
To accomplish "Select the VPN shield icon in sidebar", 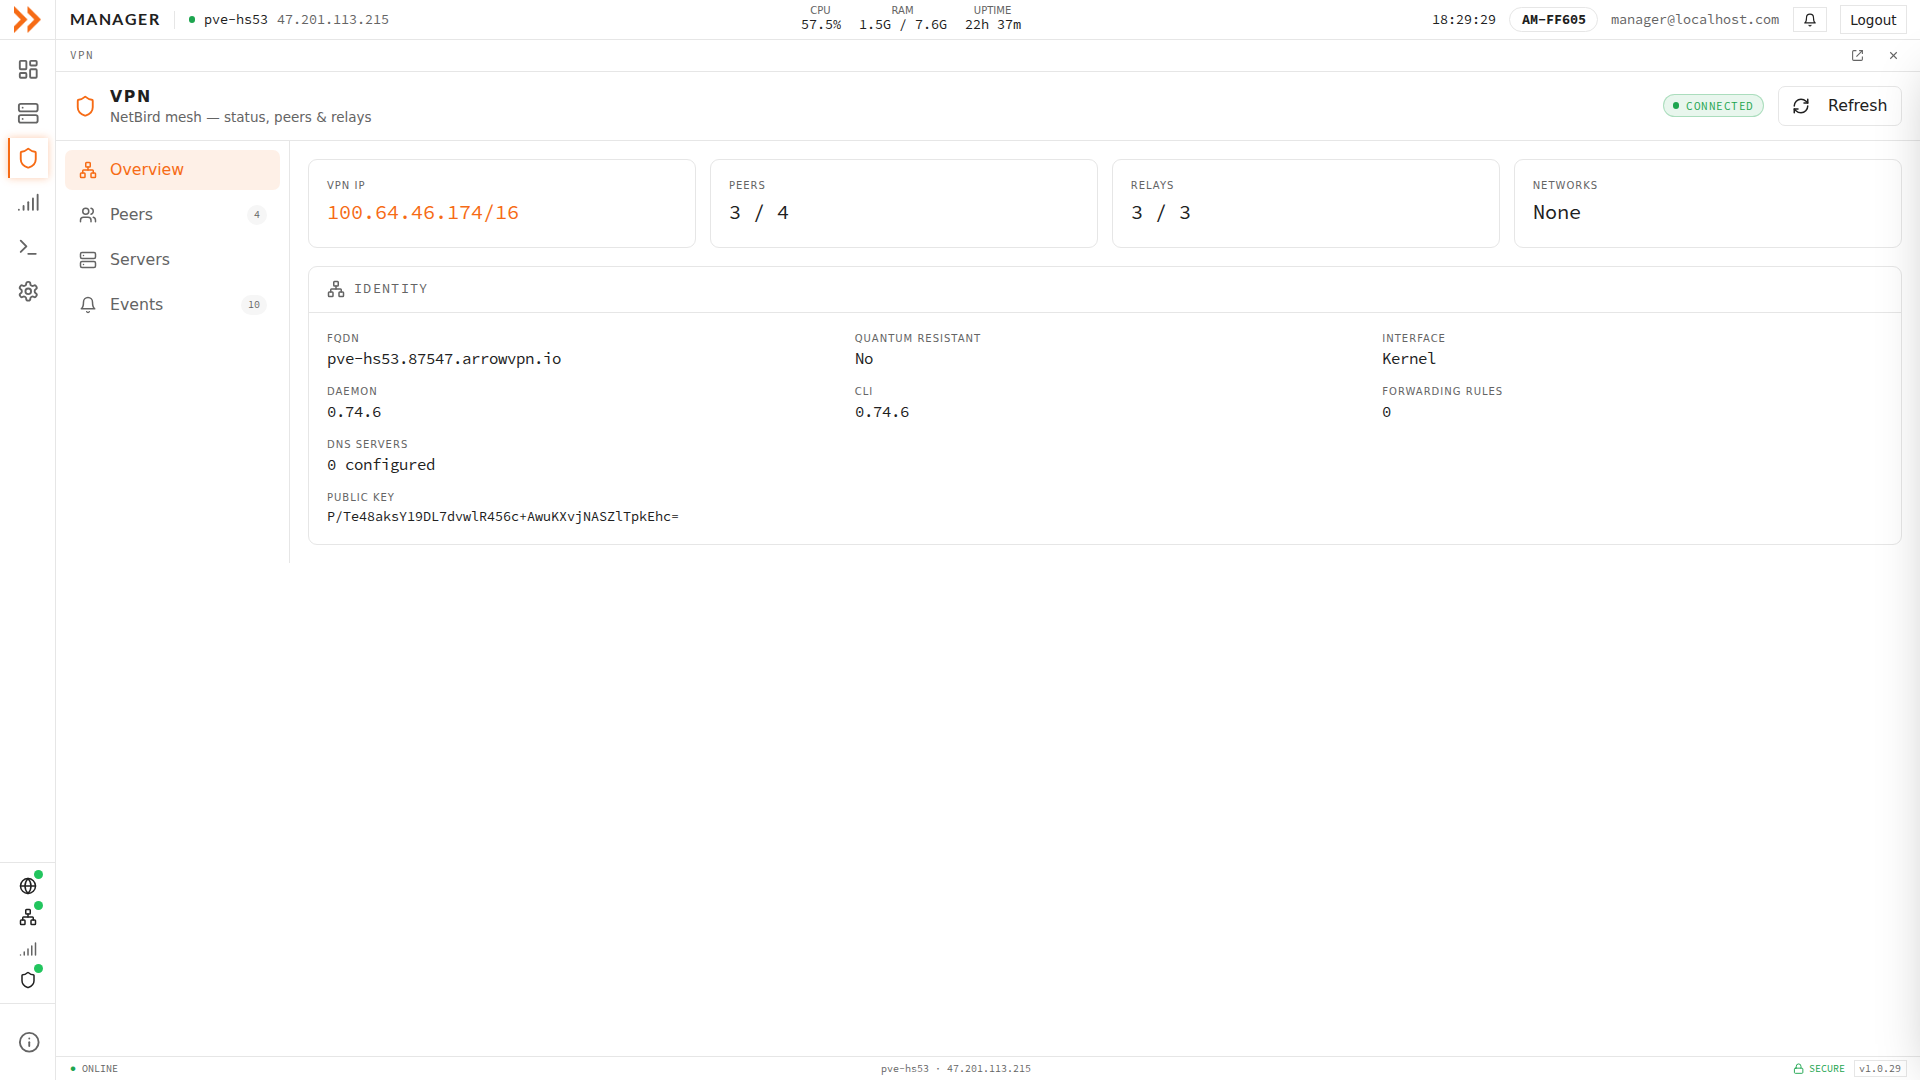I will (x=28, y=158).
